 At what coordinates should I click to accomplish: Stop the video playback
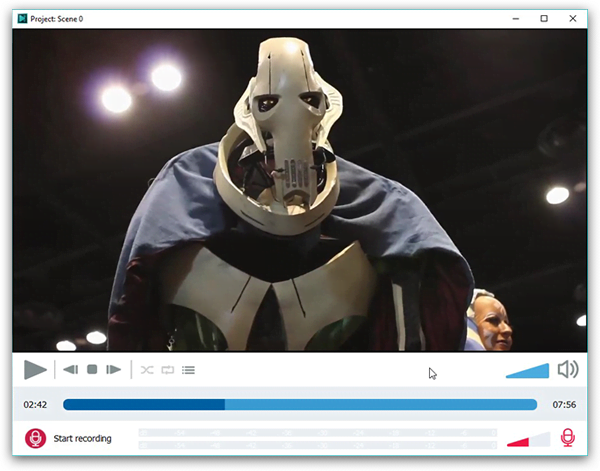pos(92,370)
